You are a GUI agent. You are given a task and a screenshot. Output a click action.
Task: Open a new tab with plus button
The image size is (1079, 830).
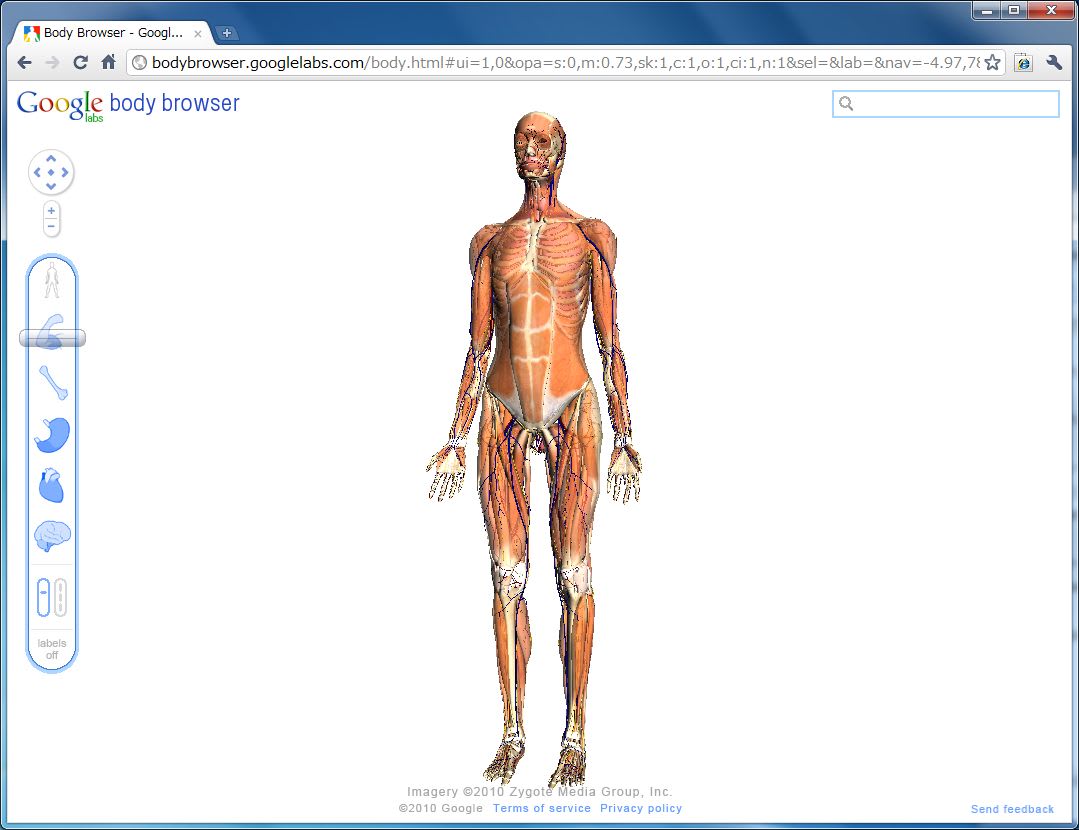pyautogui.click(x=226, y=33)
